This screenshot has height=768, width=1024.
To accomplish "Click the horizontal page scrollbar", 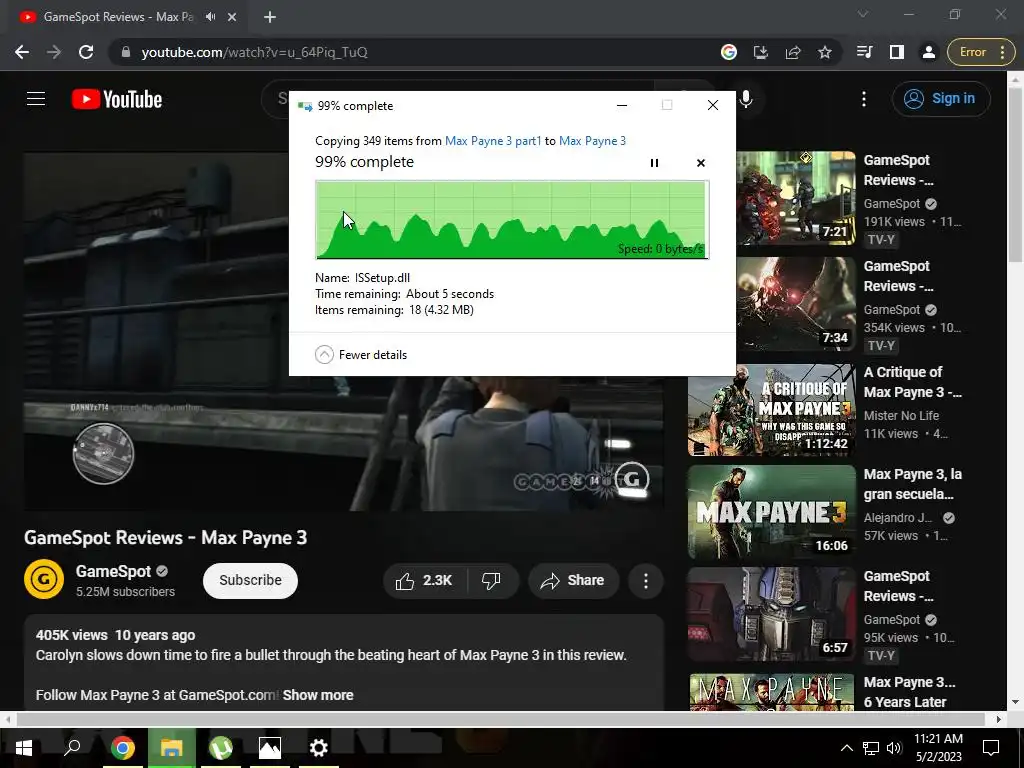I will [x=500, y=720].
